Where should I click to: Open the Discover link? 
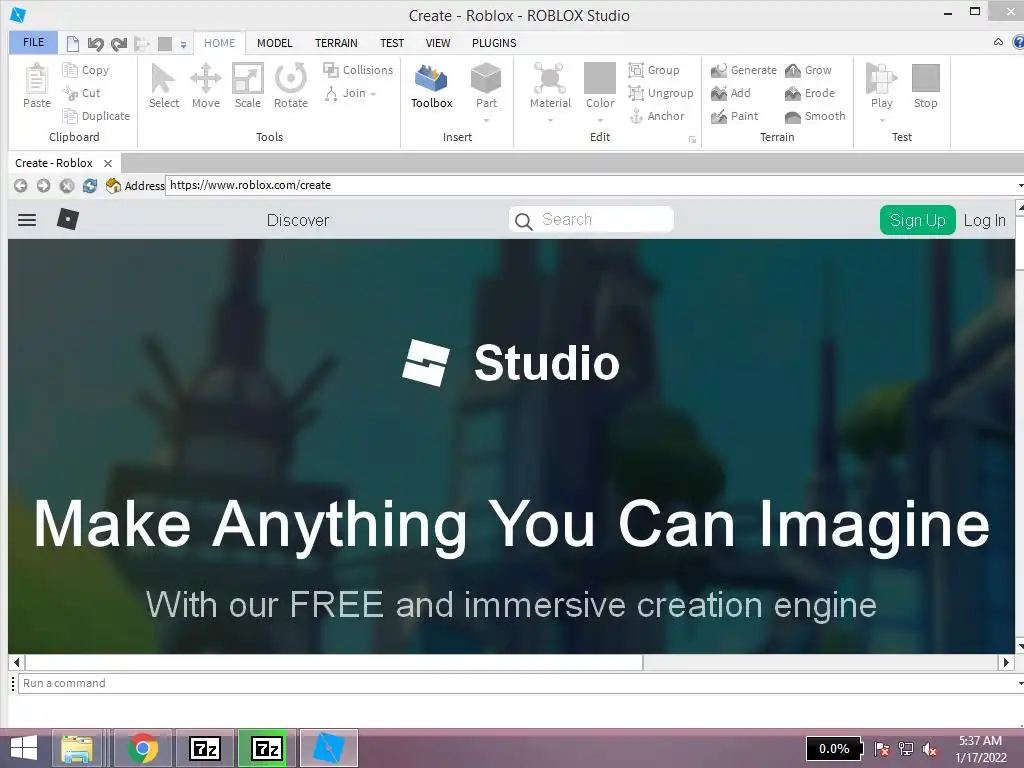[298, 220]
